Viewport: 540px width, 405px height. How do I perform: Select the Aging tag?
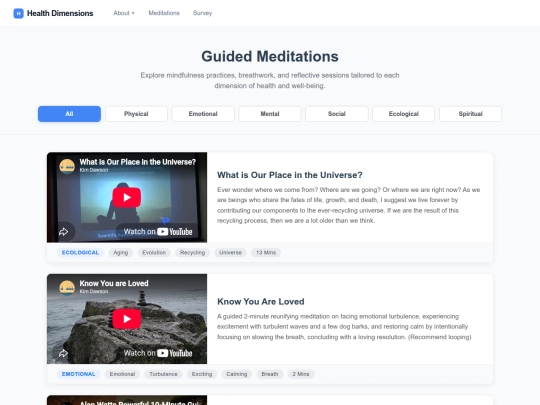pos(121,252)
